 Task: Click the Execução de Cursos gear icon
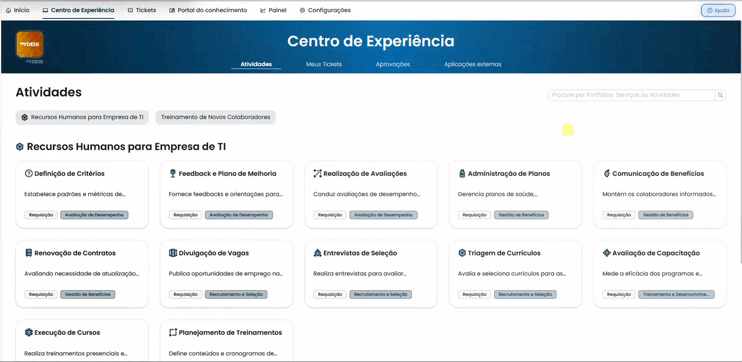(x=28, y=333)
